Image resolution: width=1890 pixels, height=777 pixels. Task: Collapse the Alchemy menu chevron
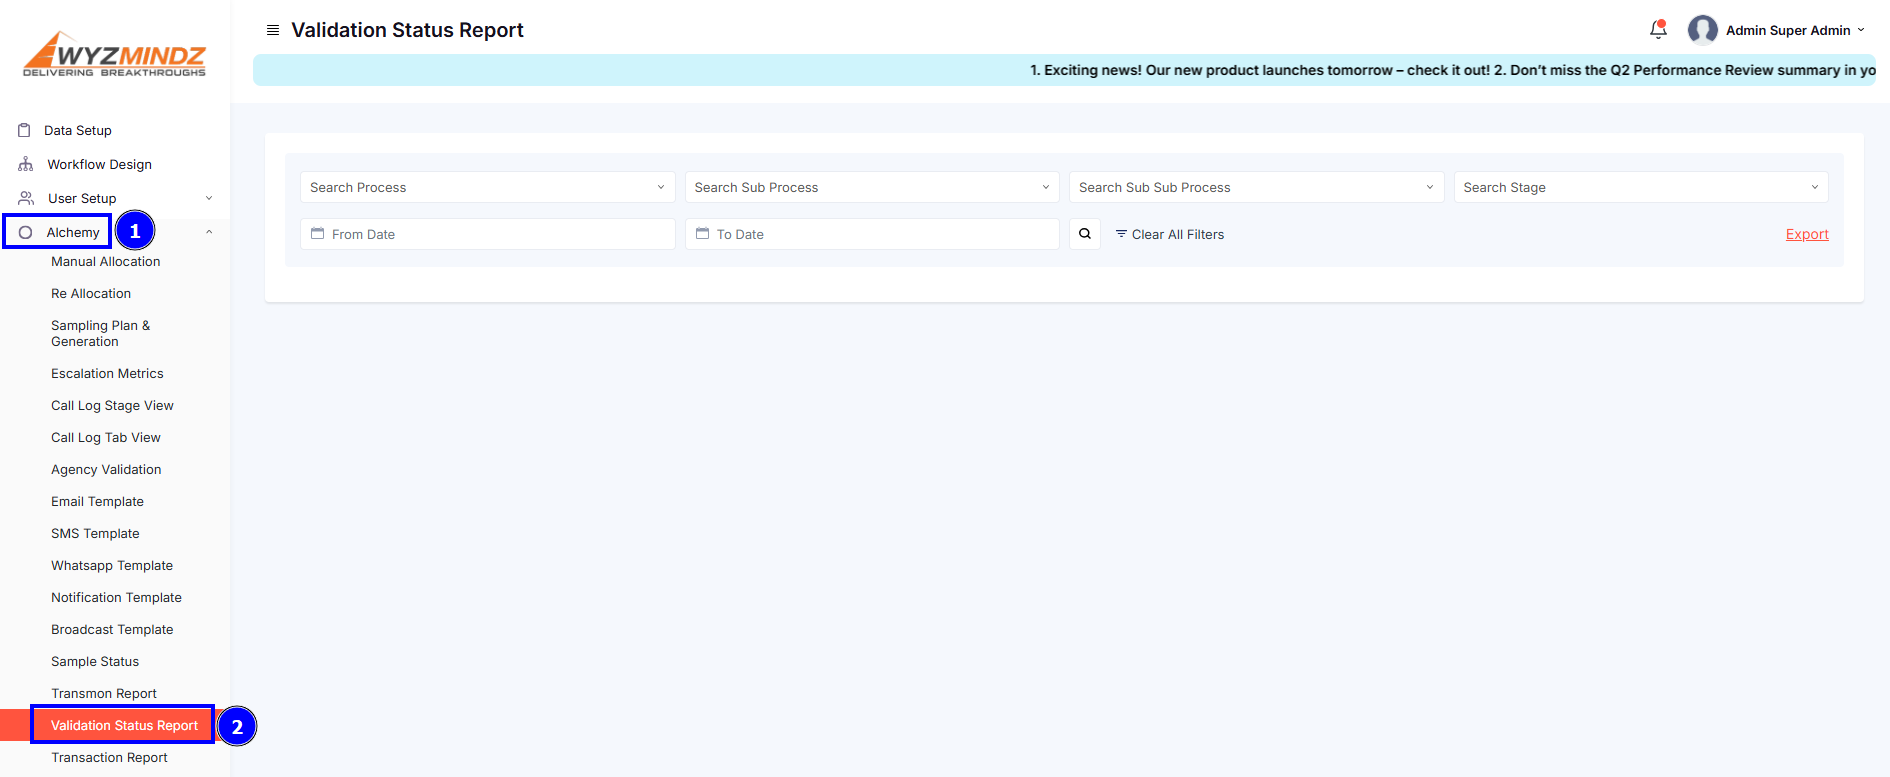point(209,232)
